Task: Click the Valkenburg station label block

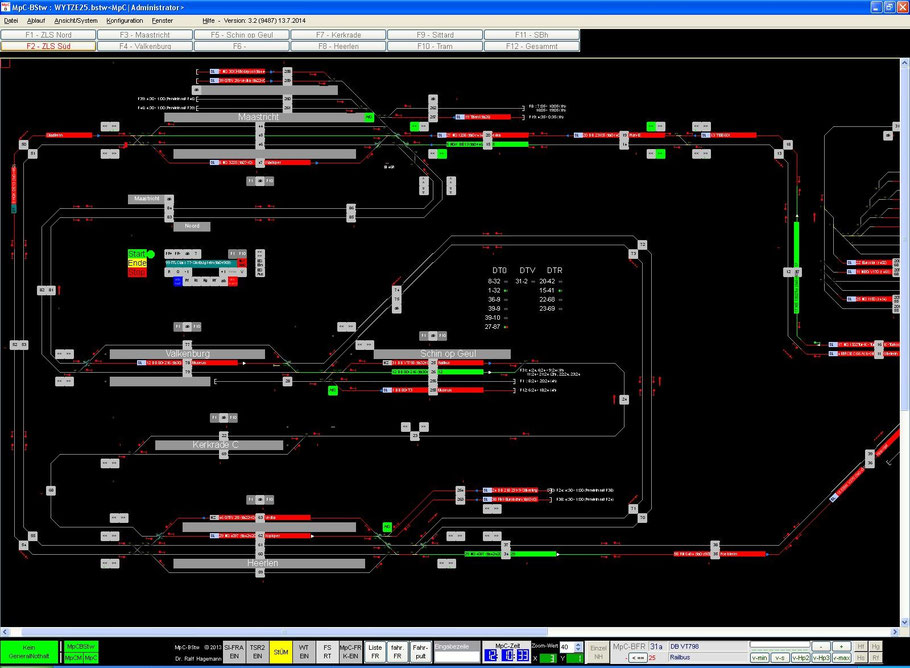Action: coord(187,353)
